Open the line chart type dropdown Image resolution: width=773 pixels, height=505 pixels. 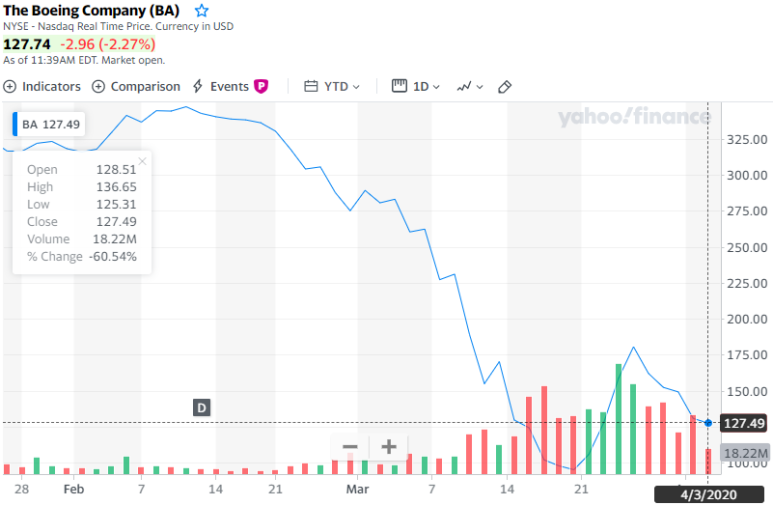pos(470,87)
